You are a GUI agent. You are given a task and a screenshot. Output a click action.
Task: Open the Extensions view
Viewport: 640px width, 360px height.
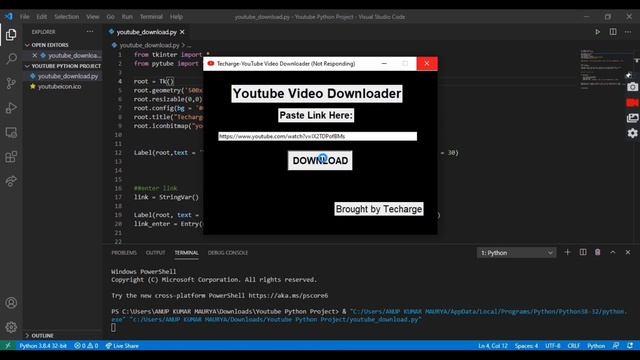click(11, 157)
